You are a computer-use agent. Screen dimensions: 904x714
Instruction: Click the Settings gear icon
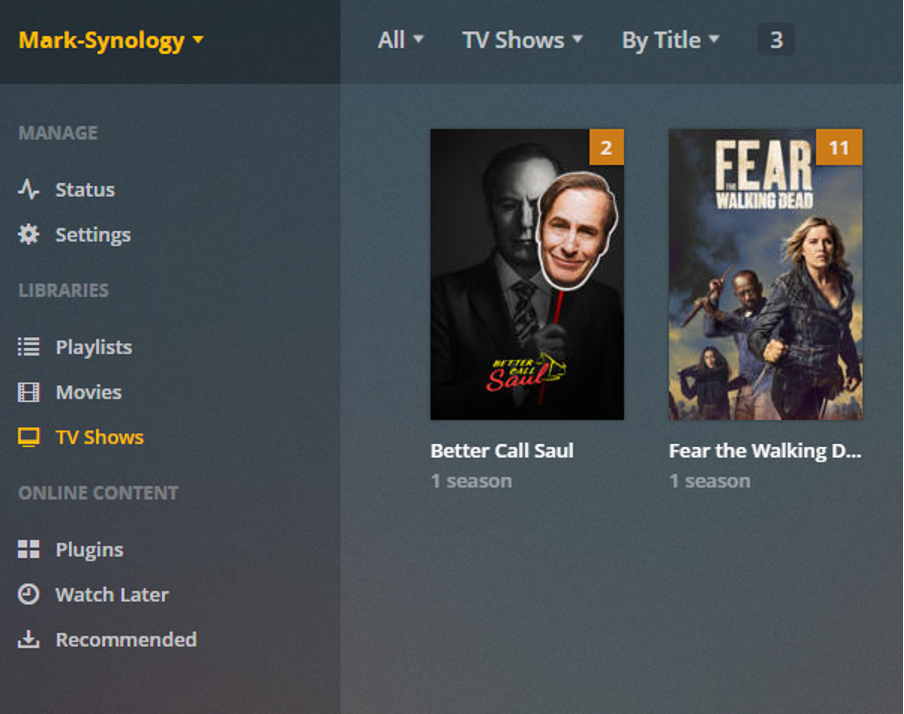[28, 234]
